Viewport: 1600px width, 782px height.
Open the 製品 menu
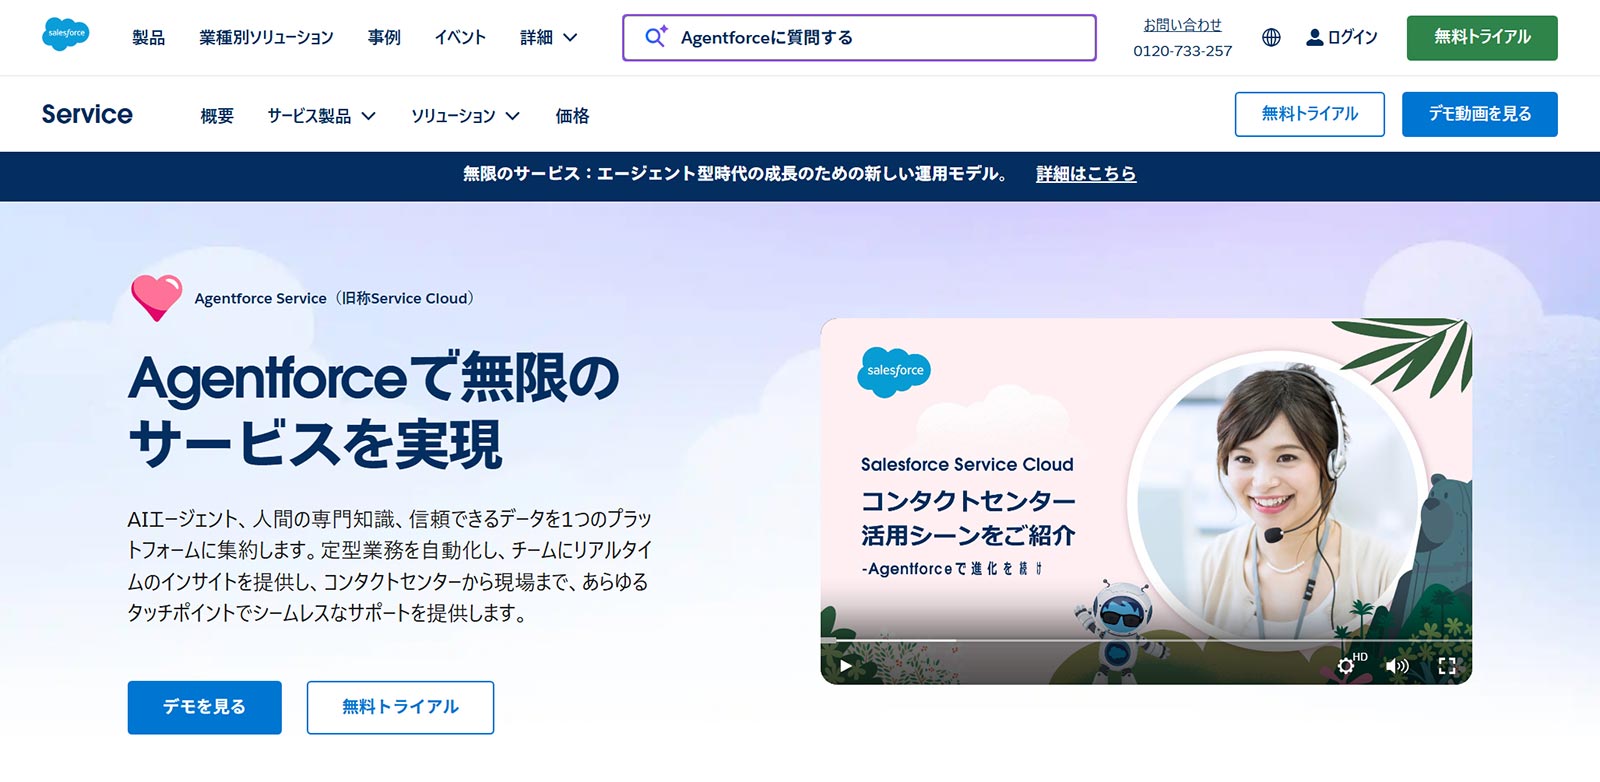148,37
